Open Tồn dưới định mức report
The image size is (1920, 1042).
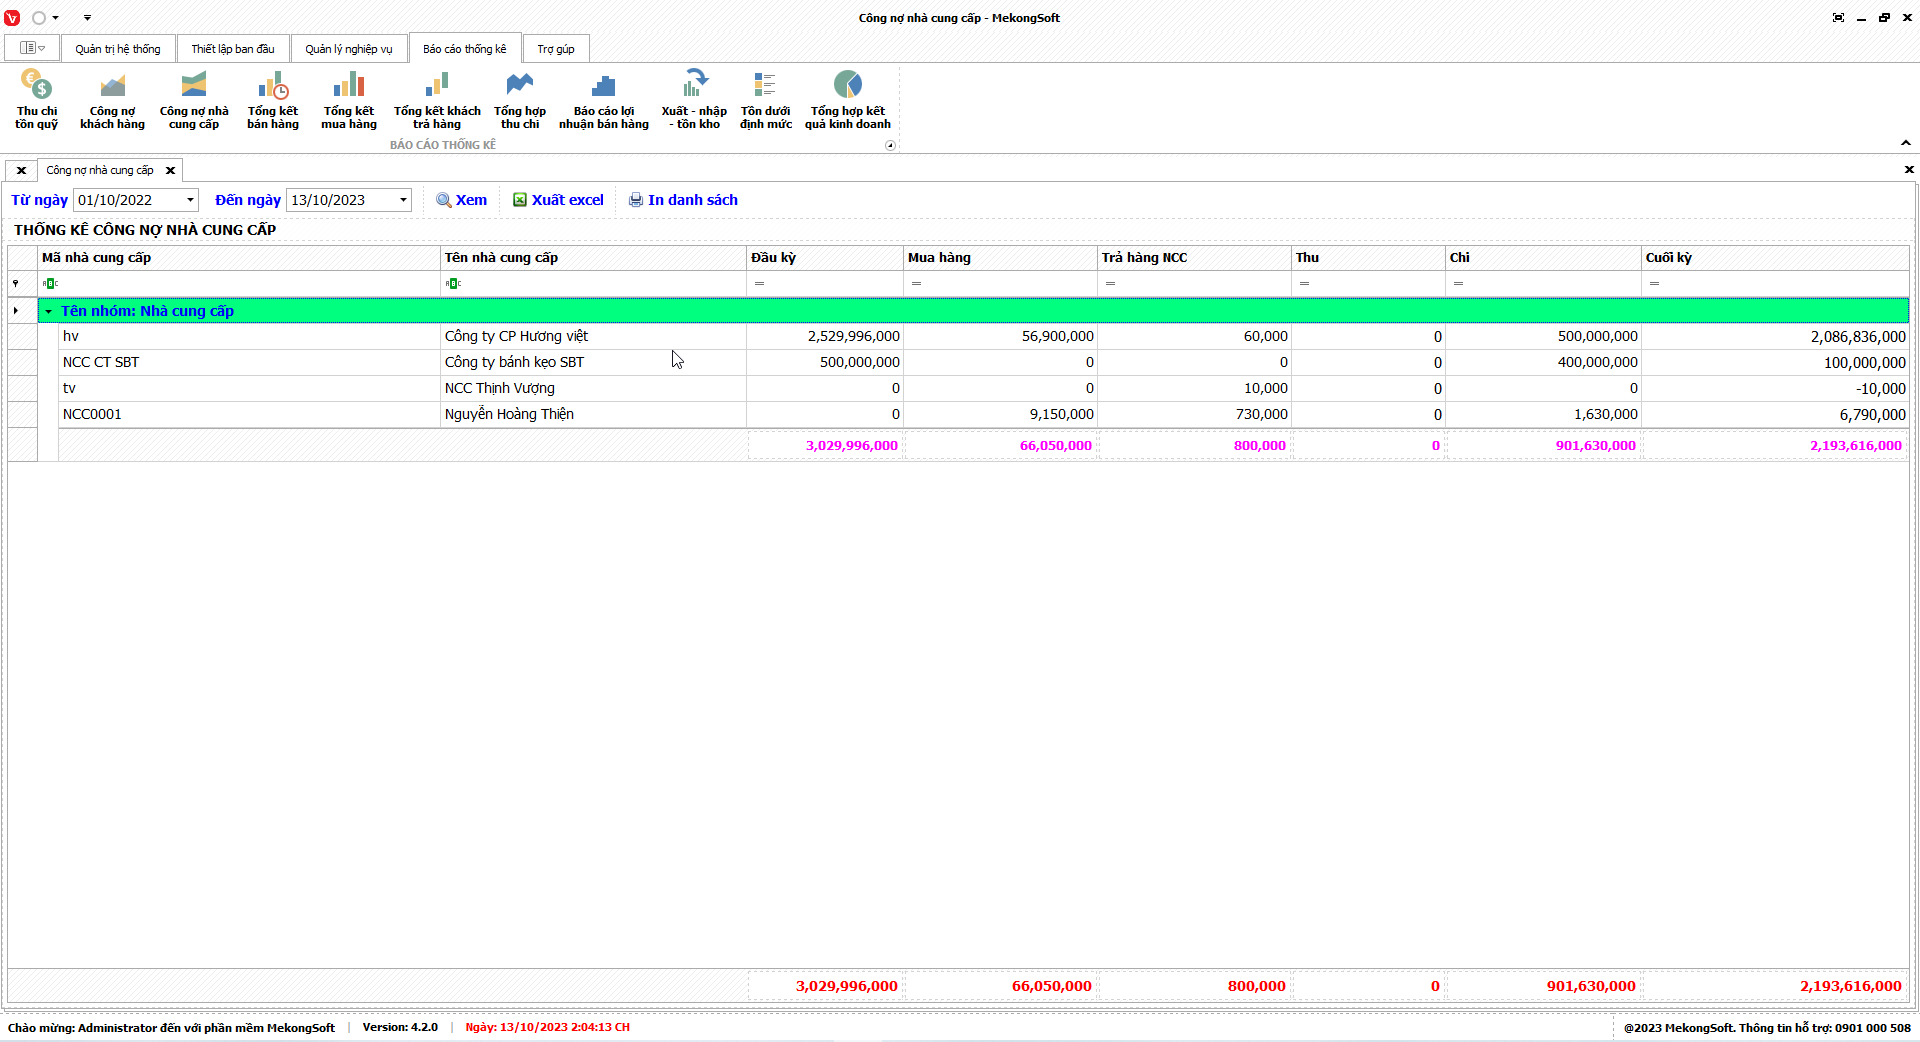(765, 98)
